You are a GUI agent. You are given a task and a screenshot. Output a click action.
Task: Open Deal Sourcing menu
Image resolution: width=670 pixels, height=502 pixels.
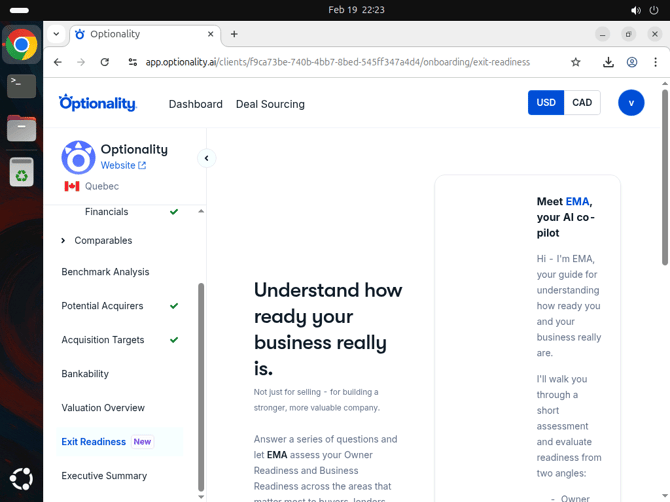[x=270, y=104]
